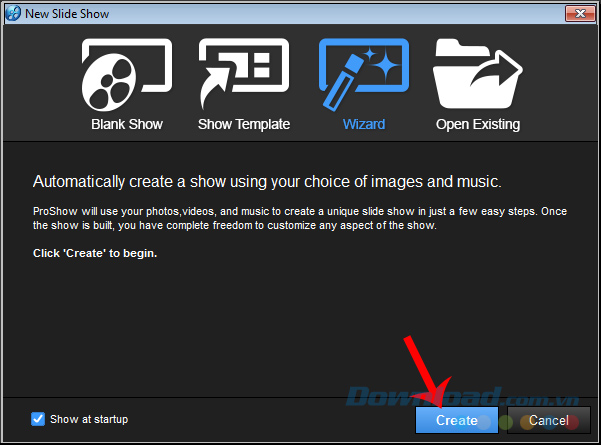Image resolution: width=601 pixels, height=445 pixels.
Task: Select the Wizard magic wand icon
Action: 364,75
